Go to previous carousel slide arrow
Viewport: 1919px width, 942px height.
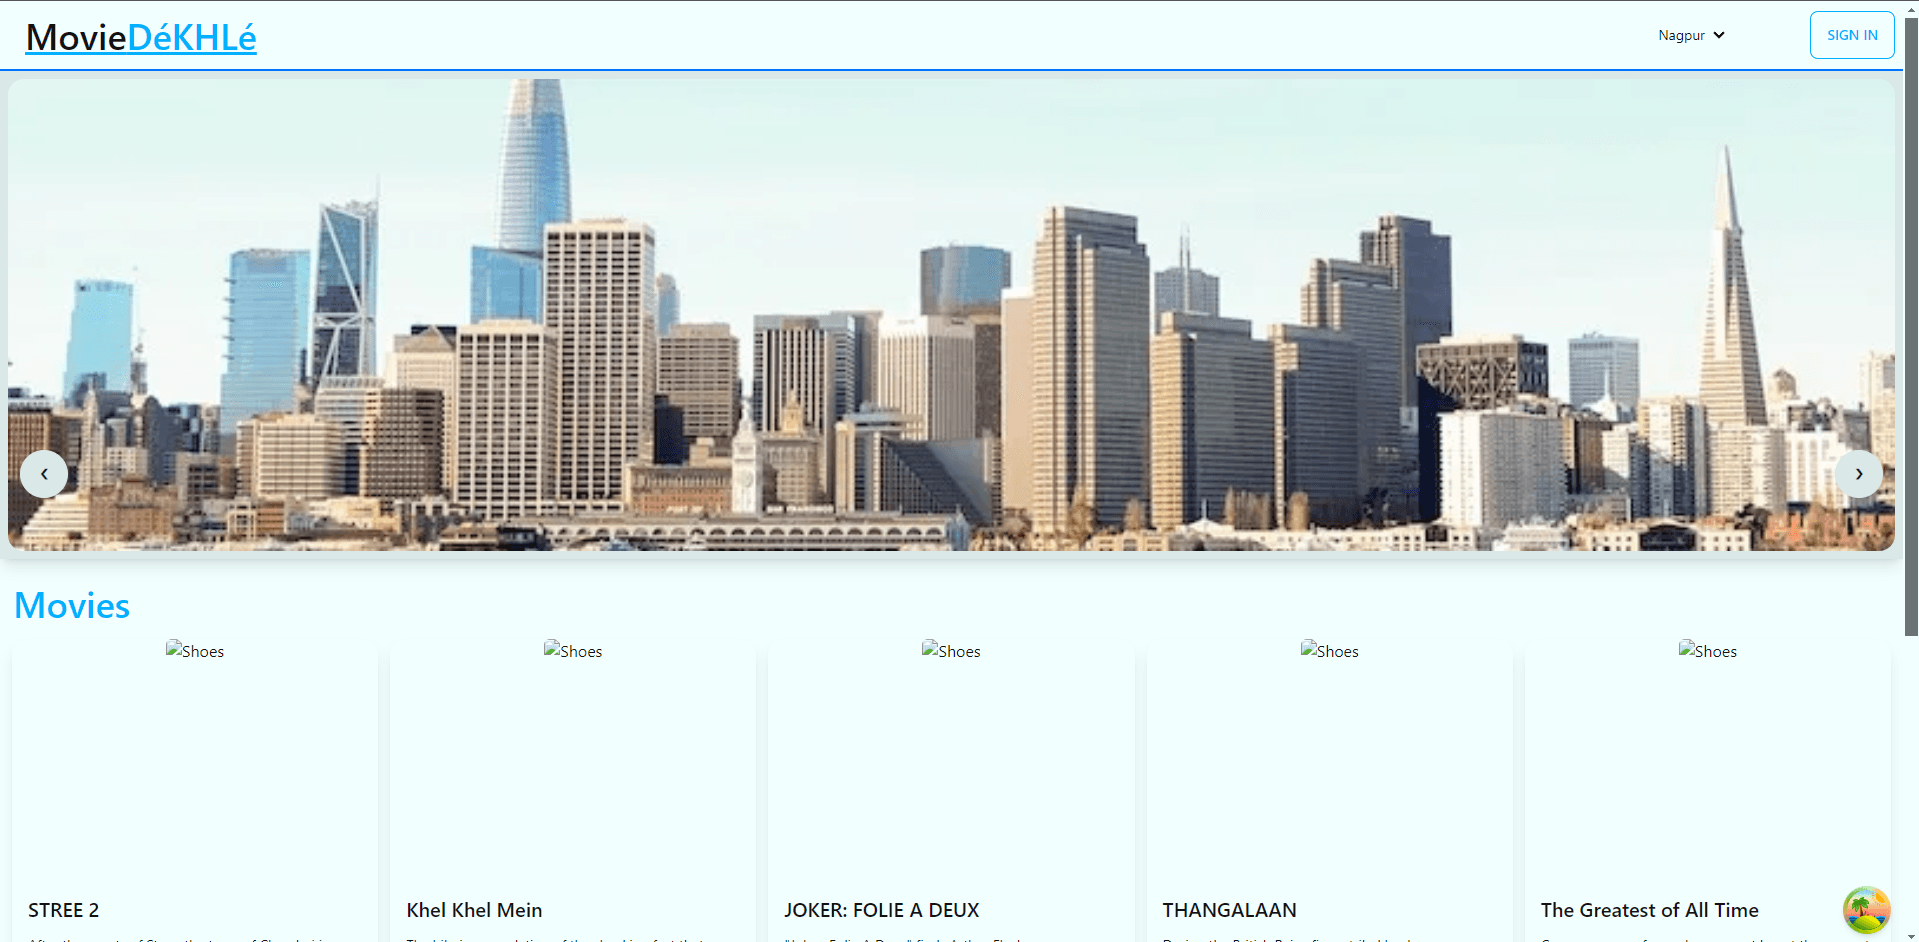click(44, 474)
